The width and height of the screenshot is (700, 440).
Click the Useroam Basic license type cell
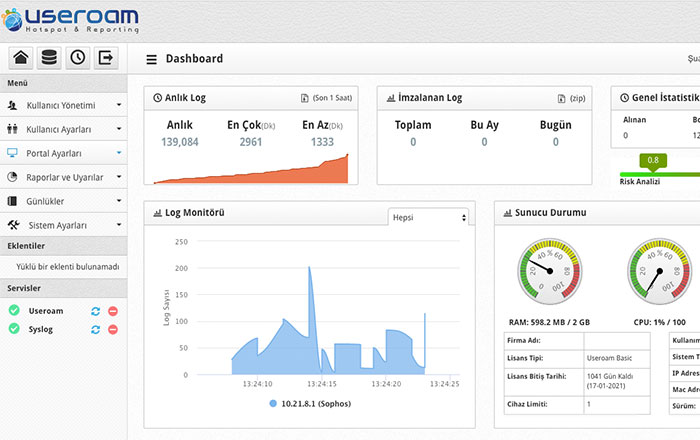pos(617,358)
